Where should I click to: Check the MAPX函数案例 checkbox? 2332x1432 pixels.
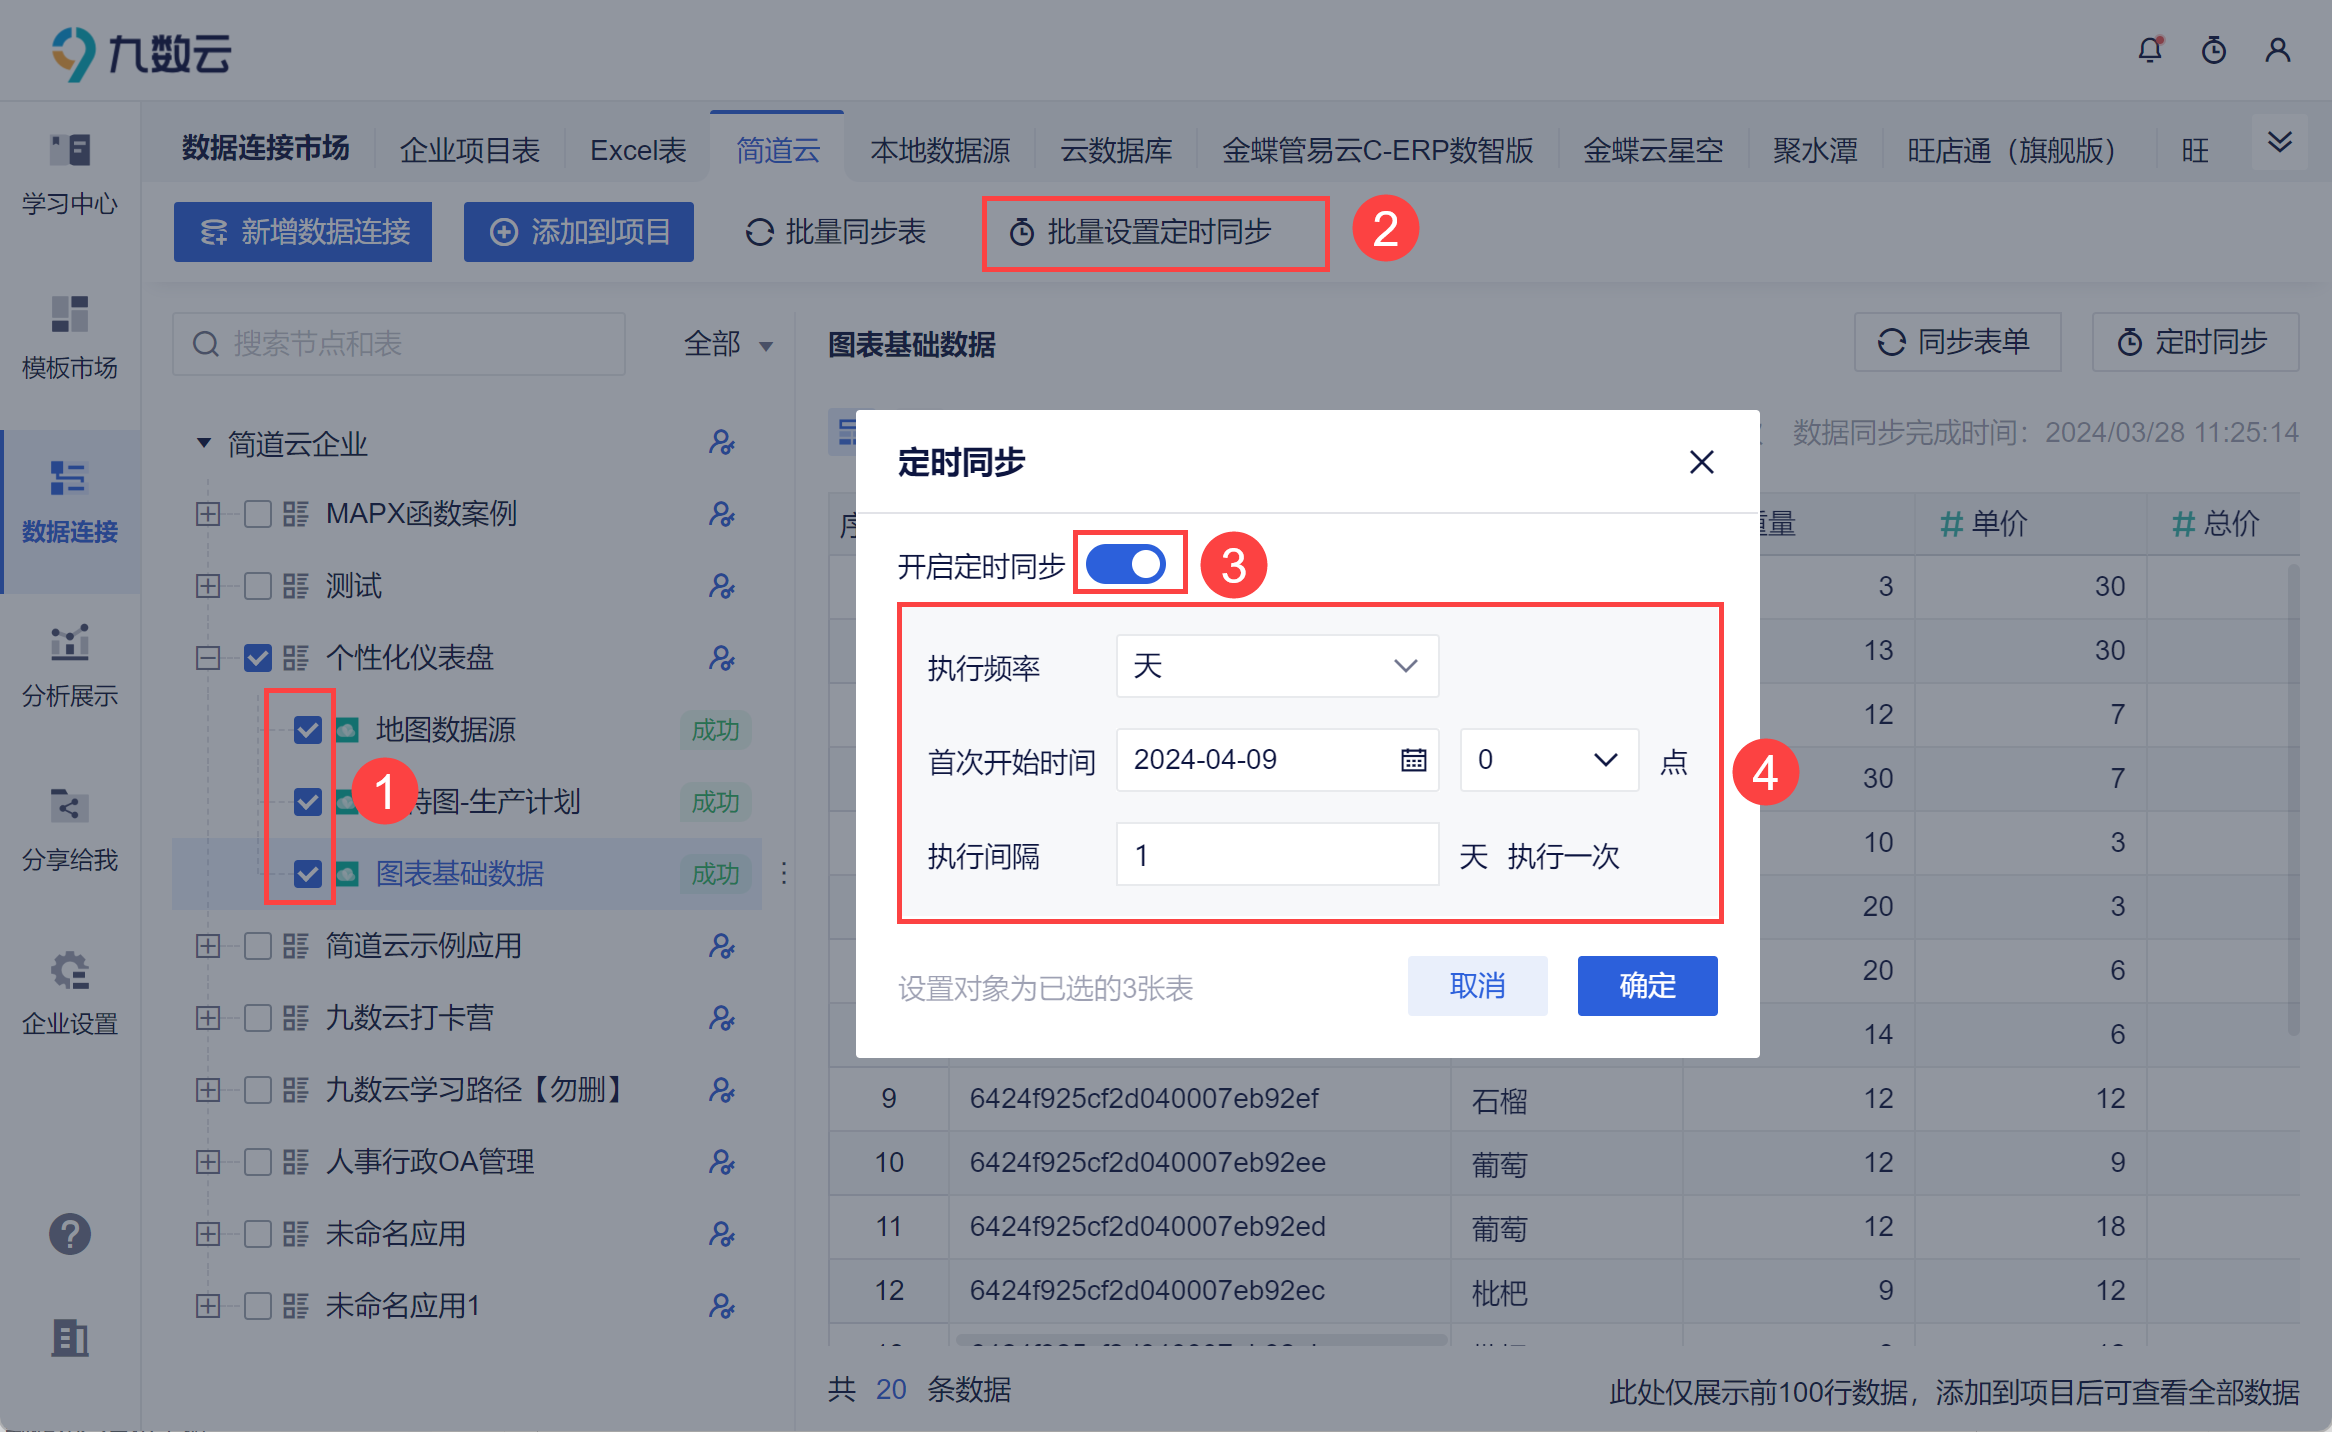[258, 514]
